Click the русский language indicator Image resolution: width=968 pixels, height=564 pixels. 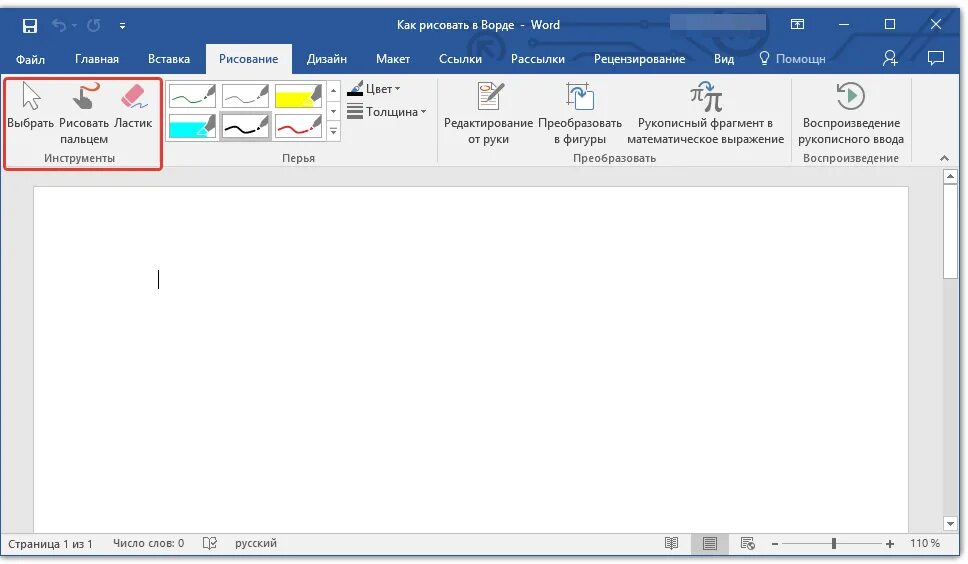pos(256,544)
